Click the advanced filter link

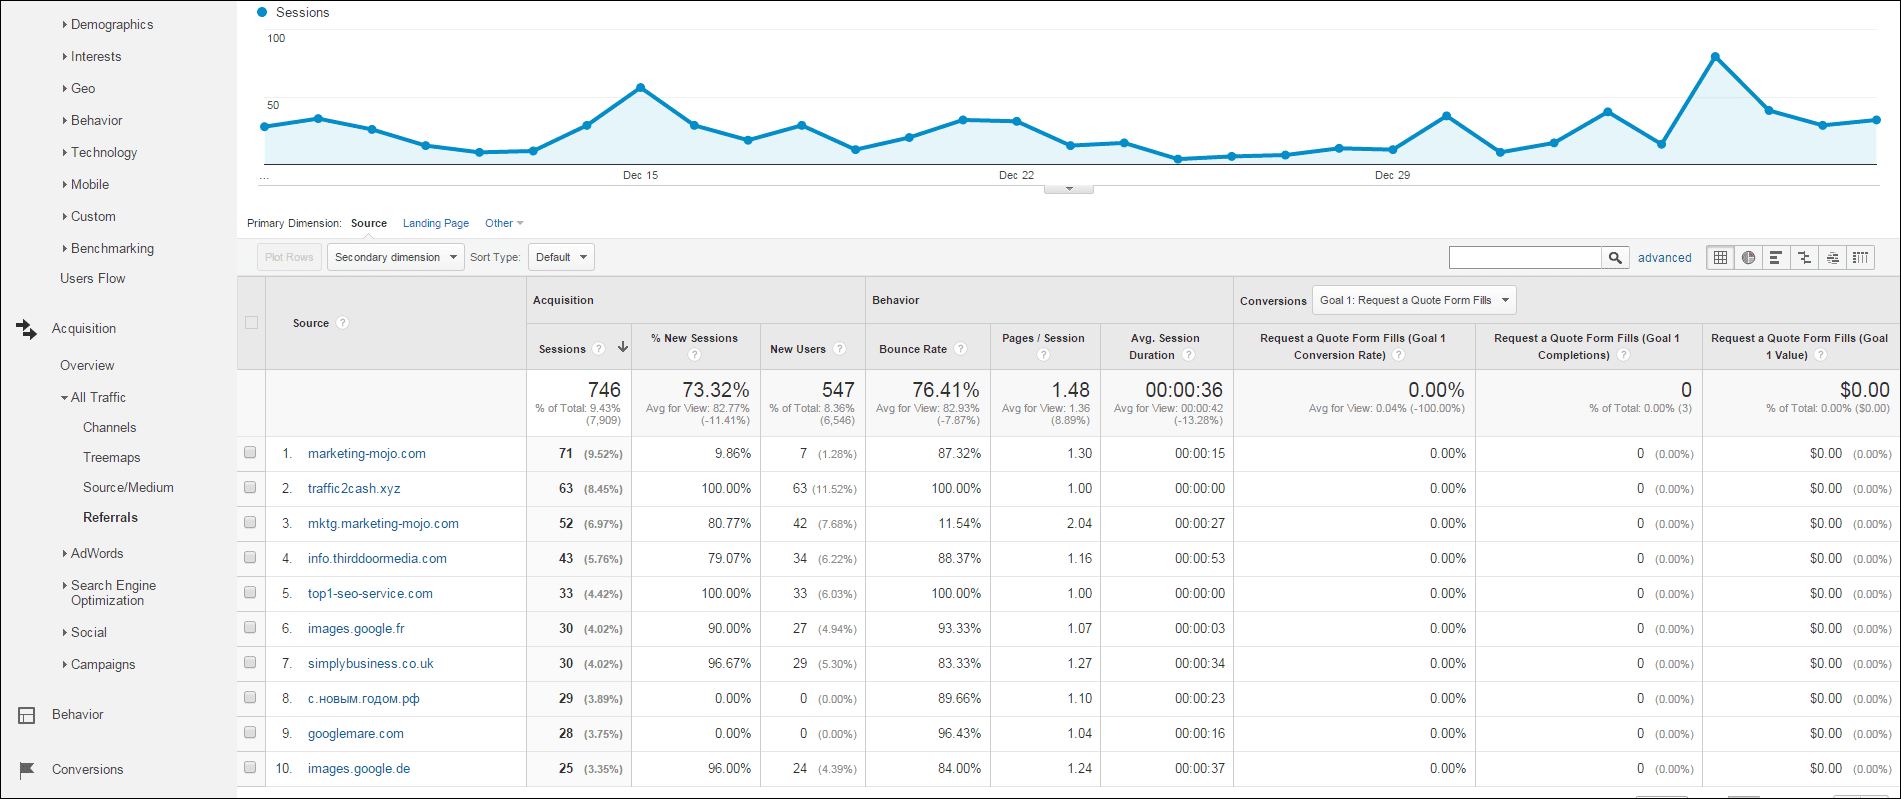coord(1664,257)
